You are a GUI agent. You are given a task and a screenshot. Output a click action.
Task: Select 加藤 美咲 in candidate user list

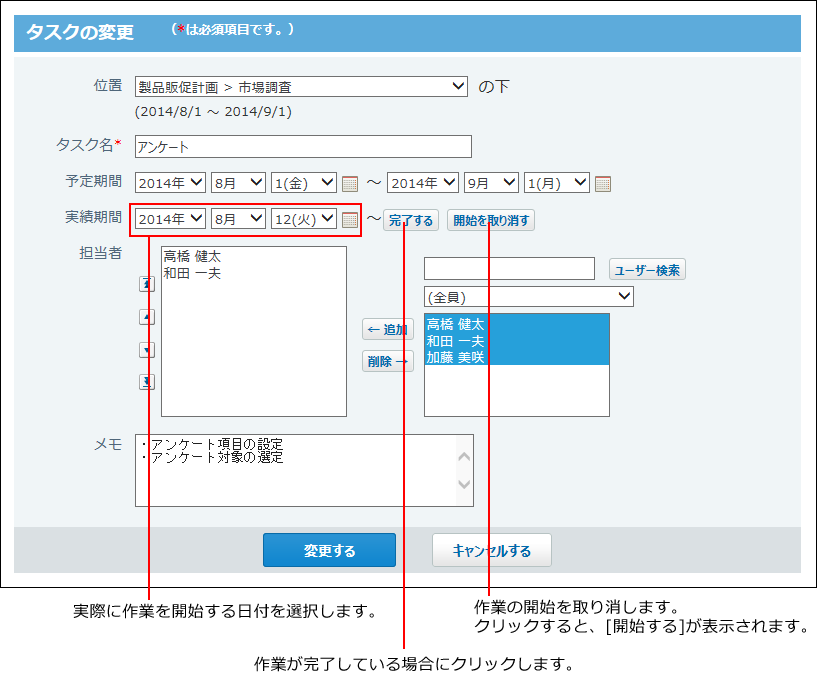tap(517, 357)
